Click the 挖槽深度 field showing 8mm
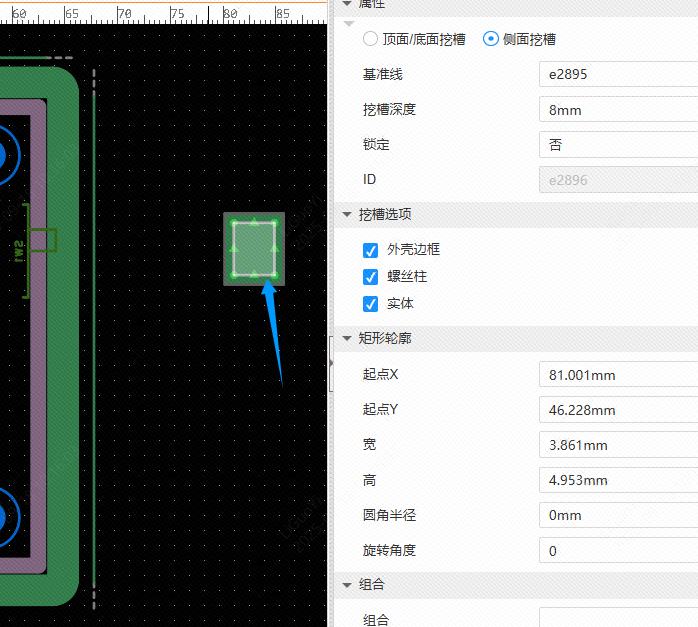The height and width of the screenshot is (627, 698). (x=617, y=110)
